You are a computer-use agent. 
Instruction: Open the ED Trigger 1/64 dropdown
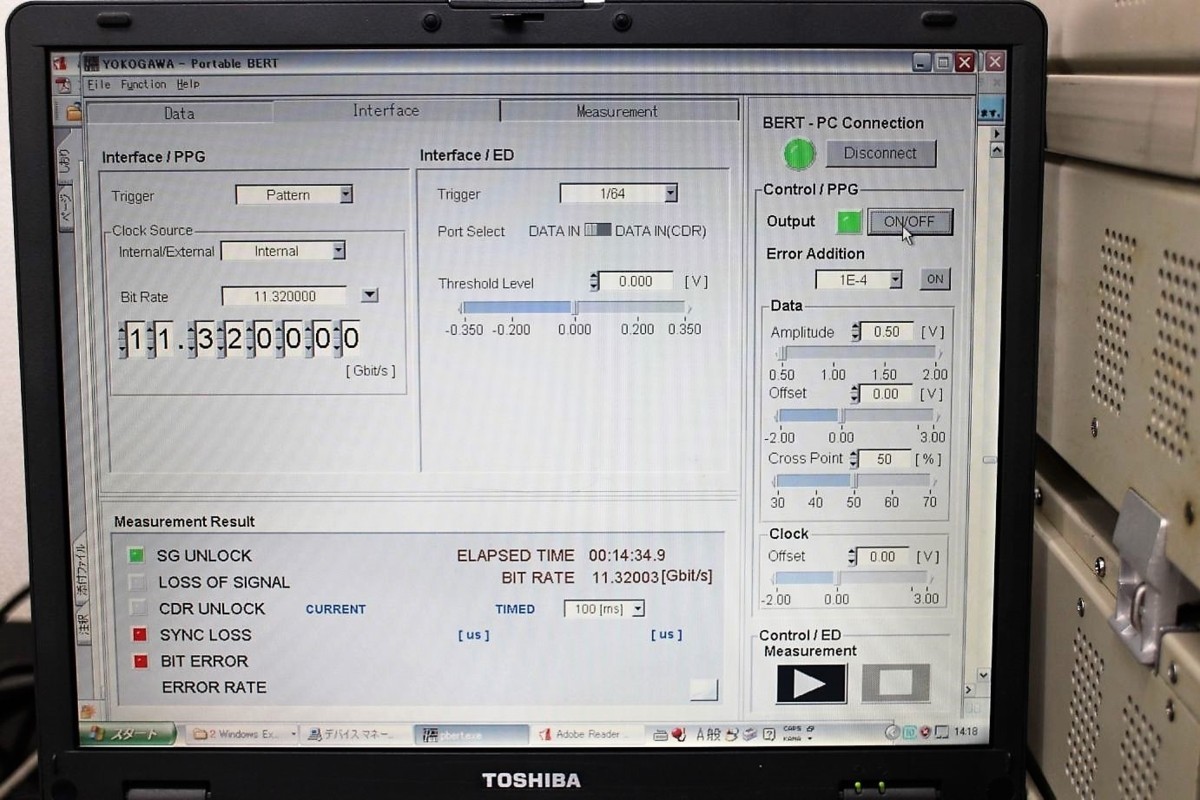pyautogui.click(x=670, y=194)
